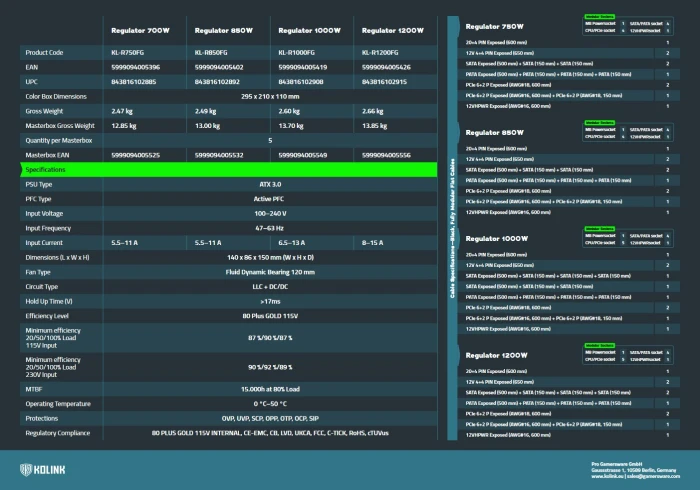Select the 'Pro Gamersware GmbH' company name
Screen dimensions: 700x490
(x=617, y=464)
